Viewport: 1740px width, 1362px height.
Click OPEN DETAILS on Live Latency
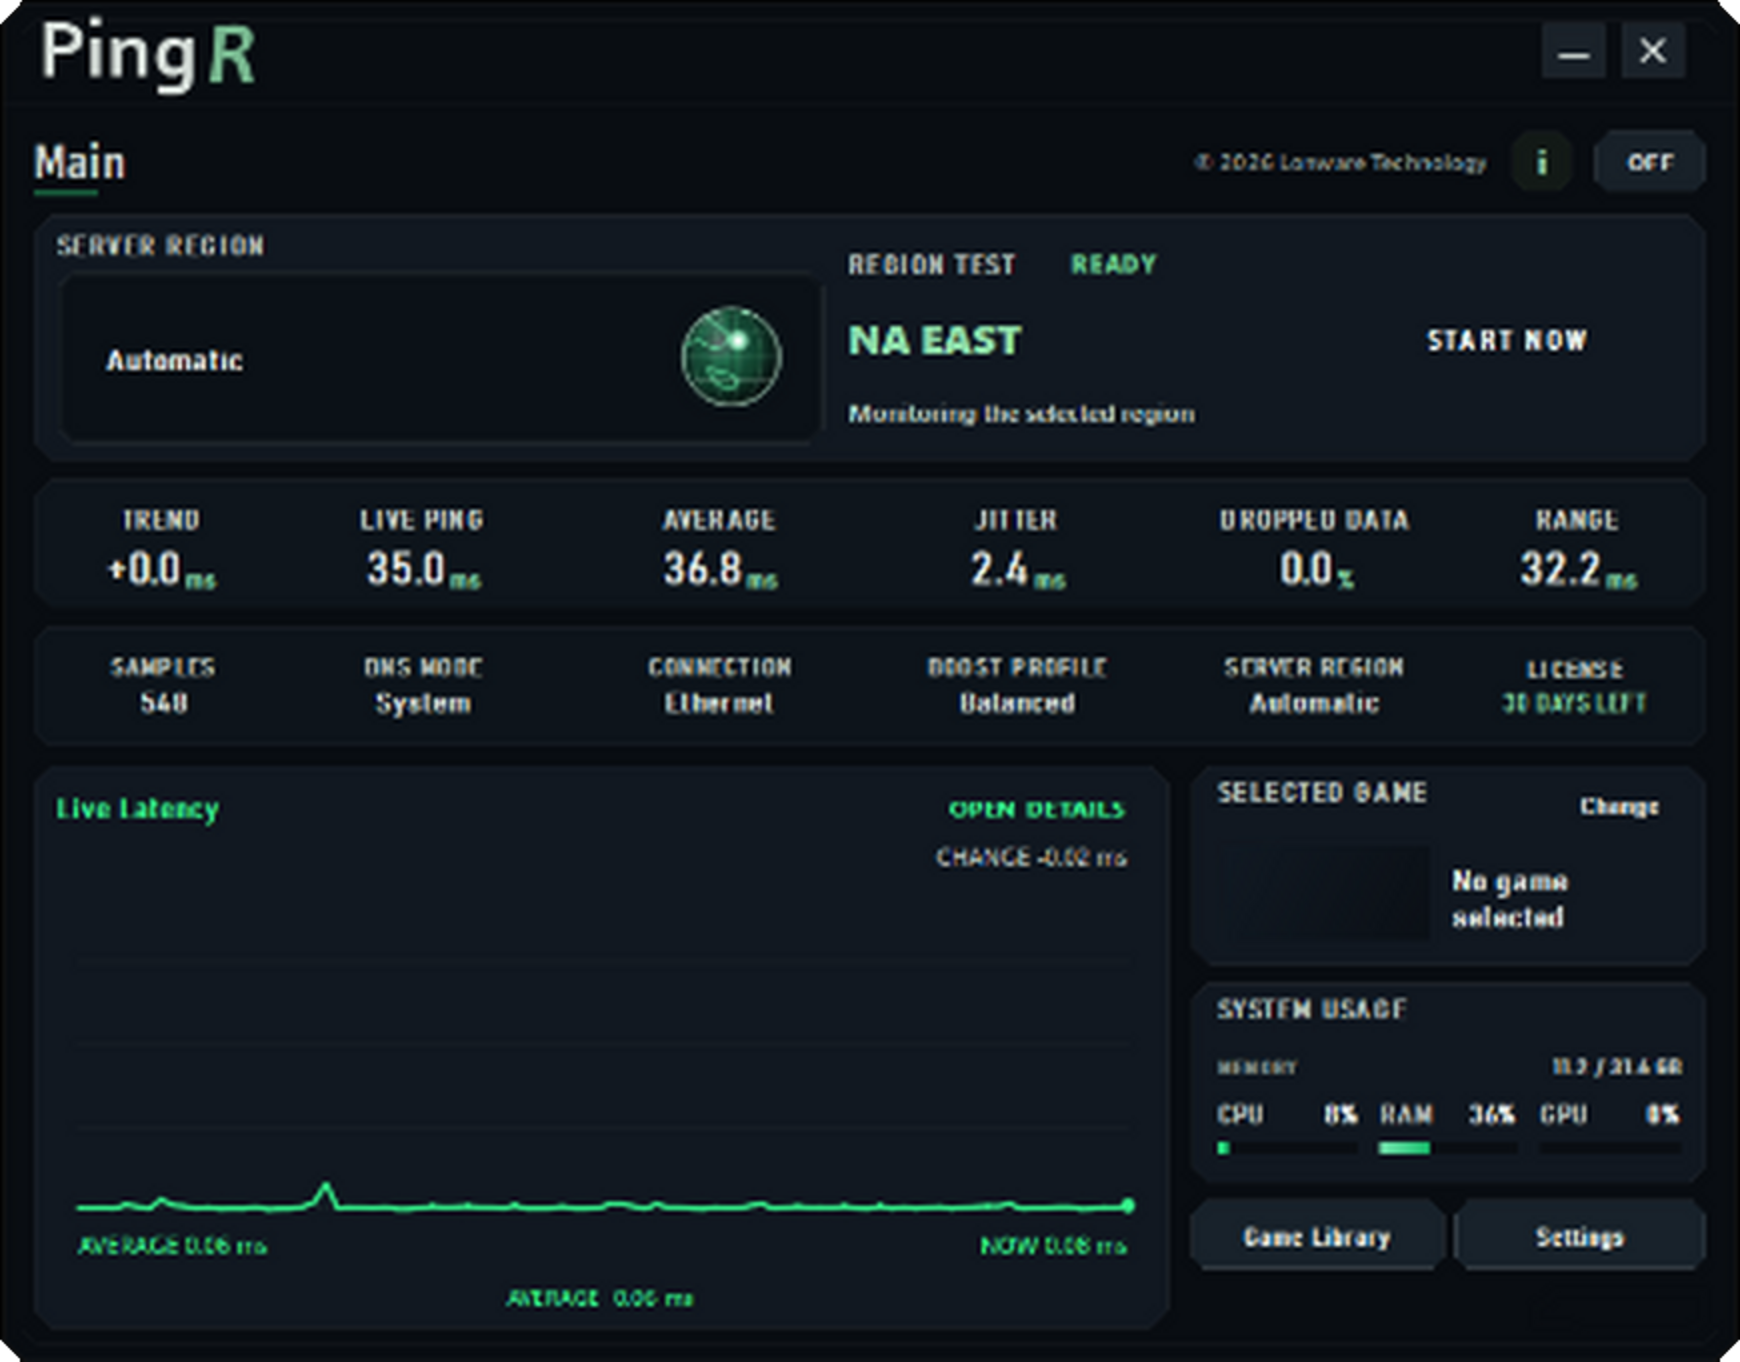point(1037,809)
